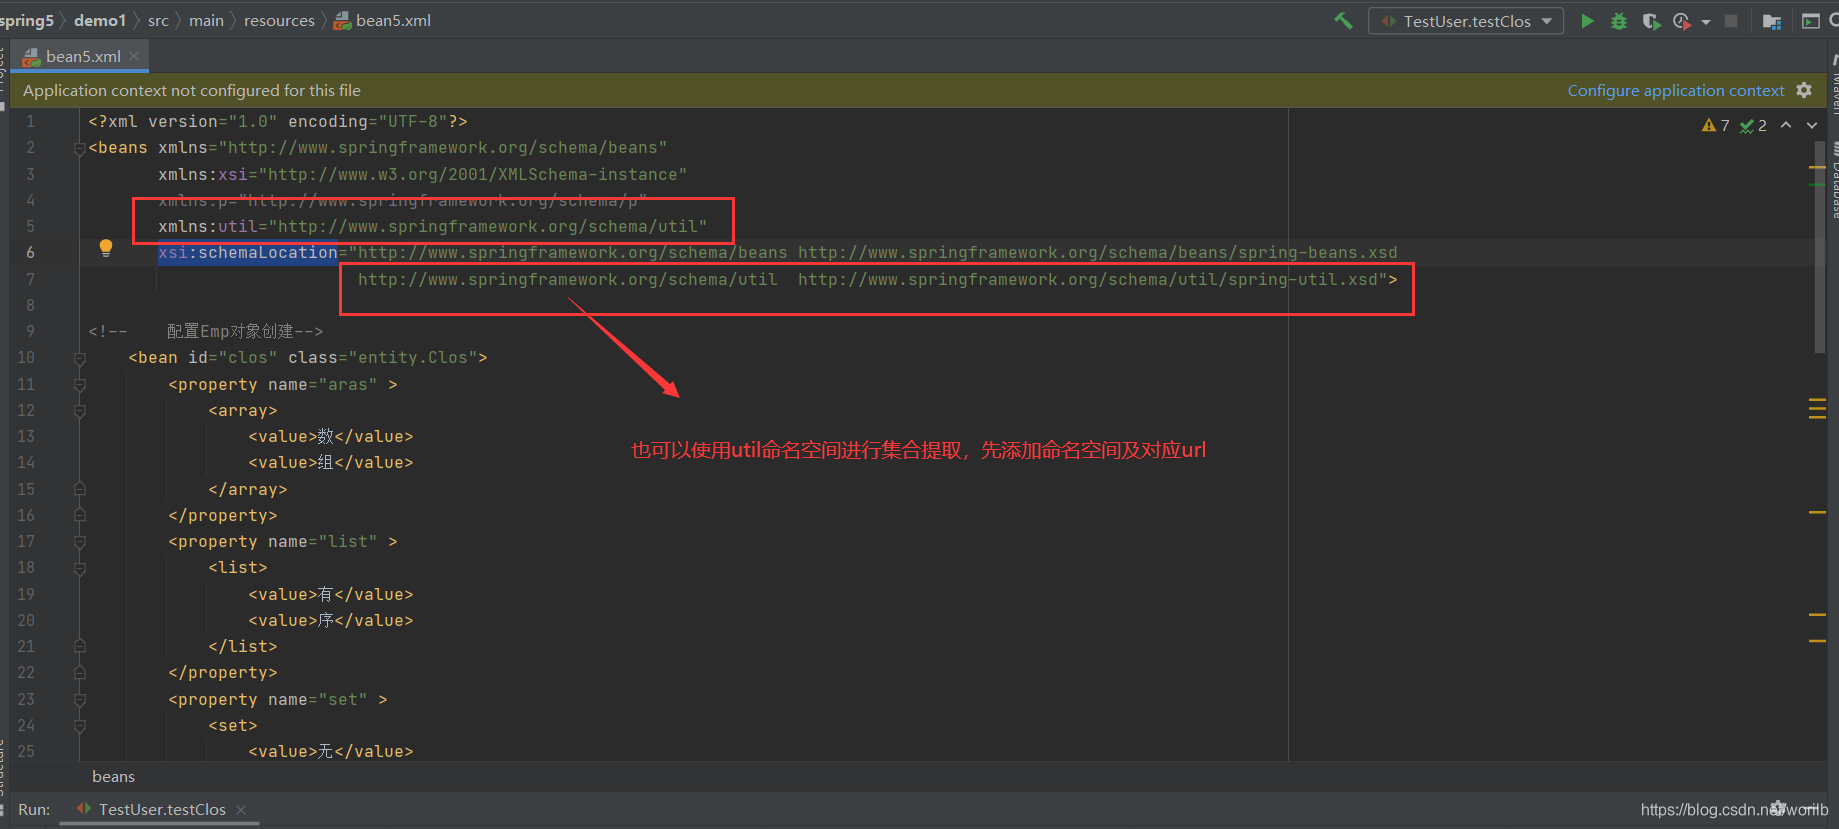This screenshot has height=829, width=1839.
Task: Collapse the bean id="clos" fold marker
Action: [79, 358]
